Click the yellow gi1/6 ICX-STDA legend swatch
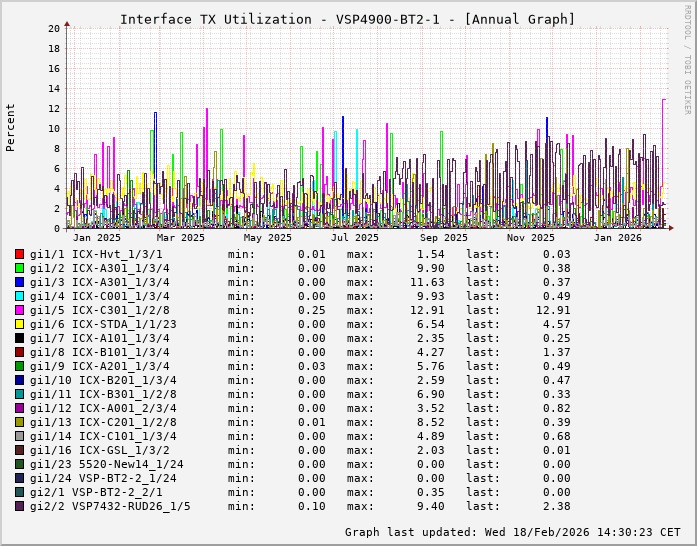 pos(19,324)
